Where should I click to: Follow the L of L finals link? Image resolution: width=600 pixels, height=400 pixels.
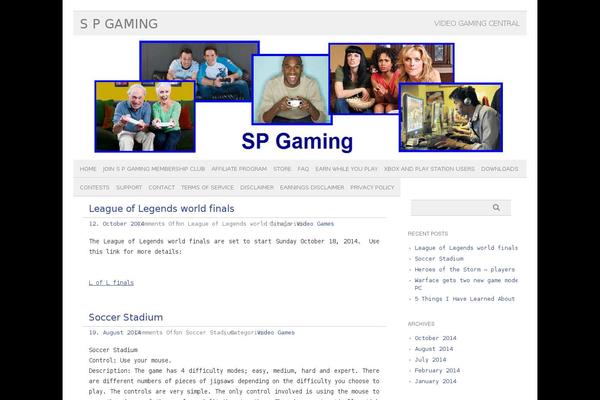coord(111,283)
